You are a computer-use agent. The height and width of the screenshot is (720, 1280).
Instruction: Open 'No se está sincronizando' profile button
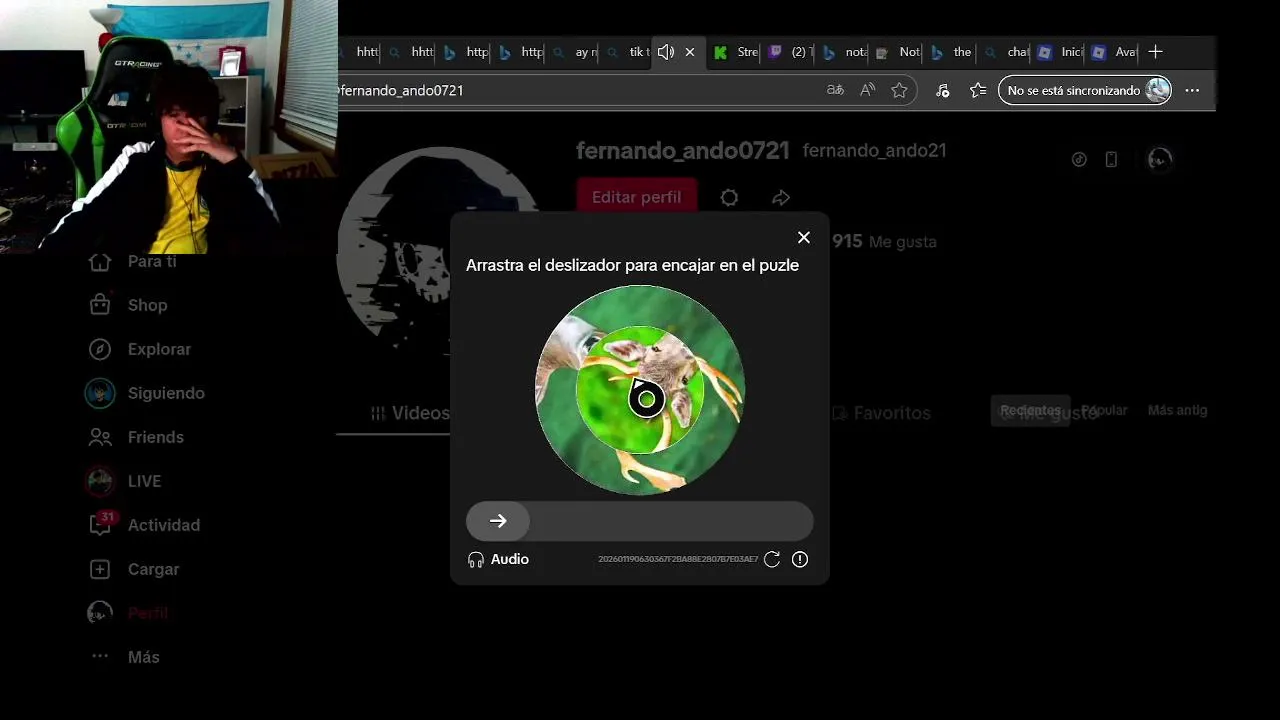[1085, 90]
